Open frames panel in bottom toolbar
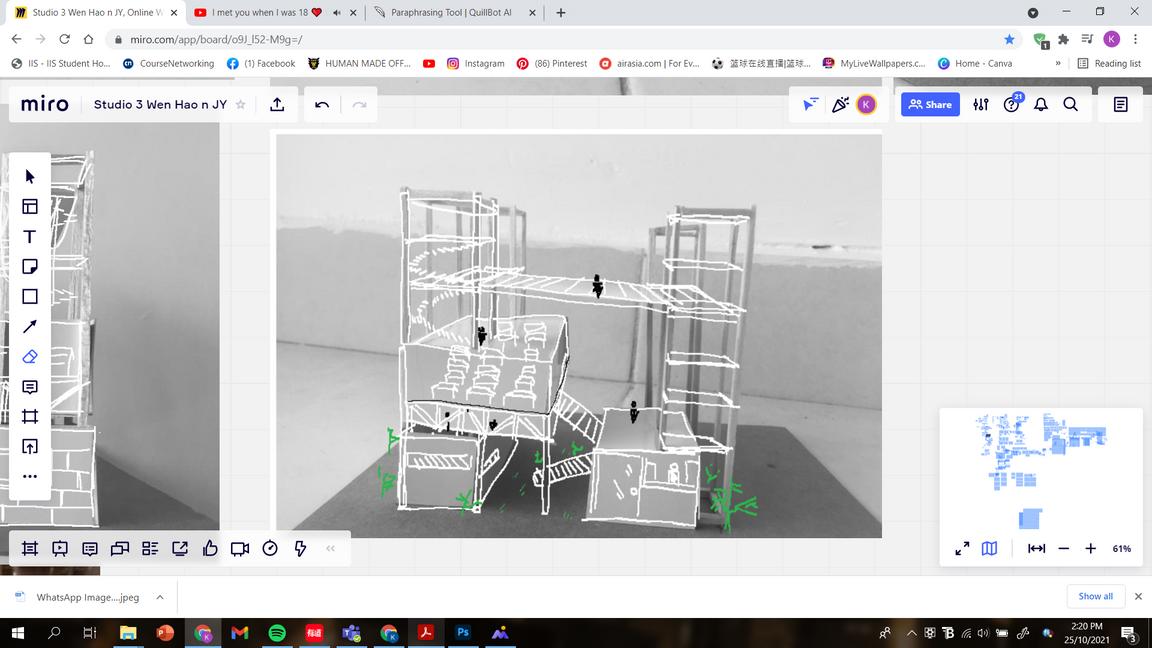This screenshot has width=1152, height=648. click(29, 549)
